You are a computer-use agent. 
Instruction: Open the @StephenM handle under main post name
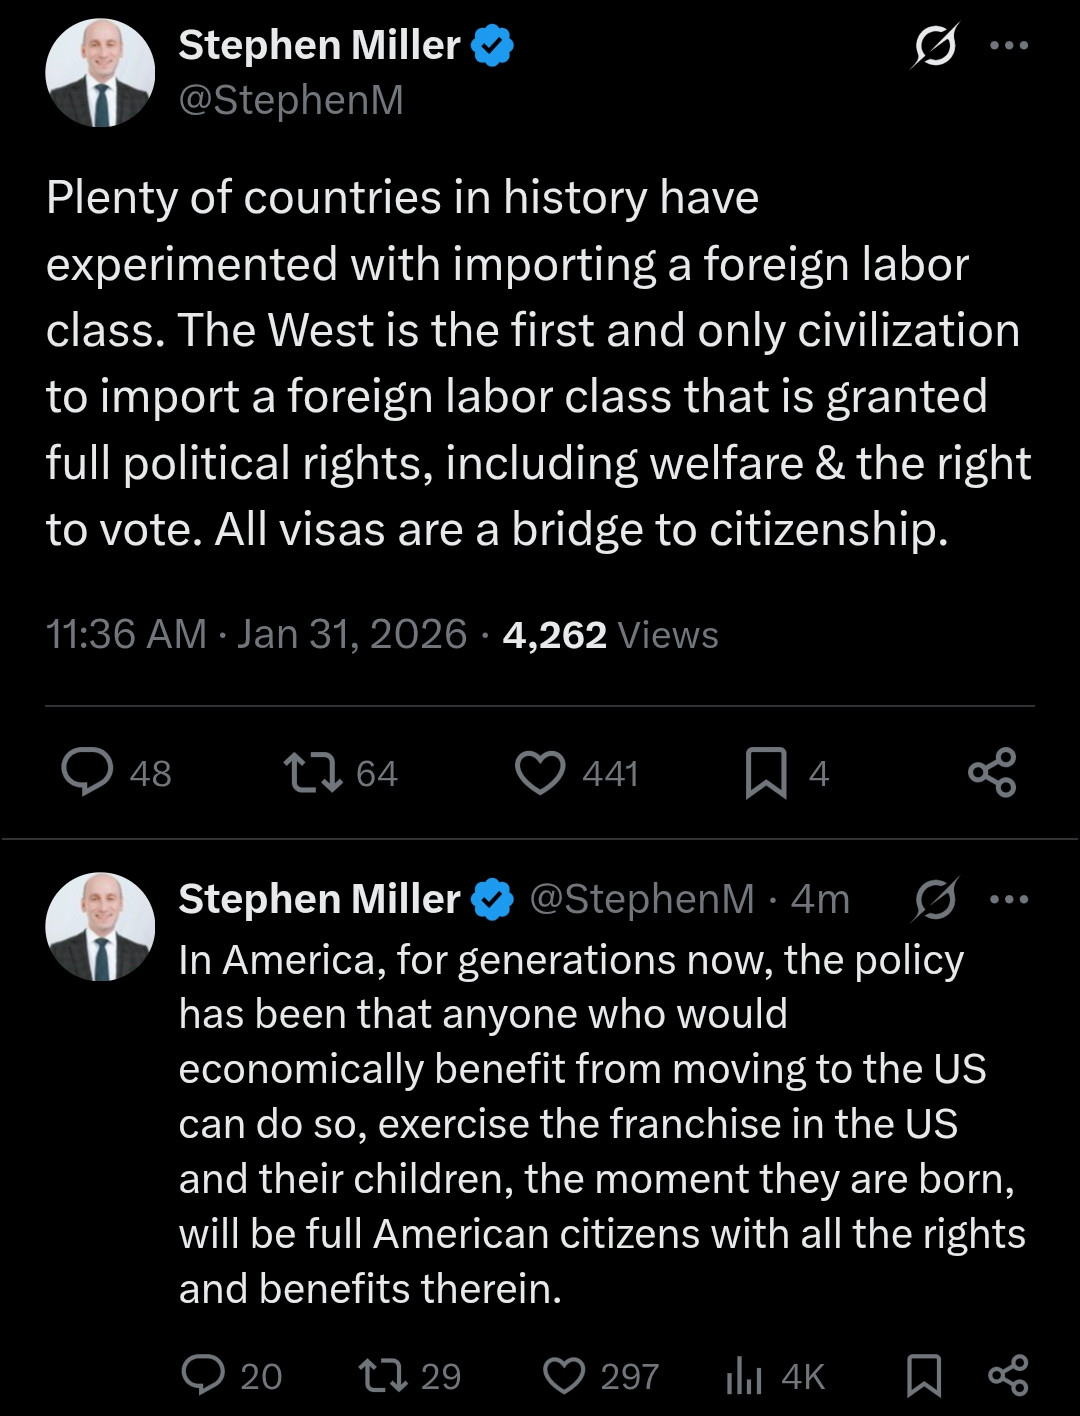pos(291,100)
